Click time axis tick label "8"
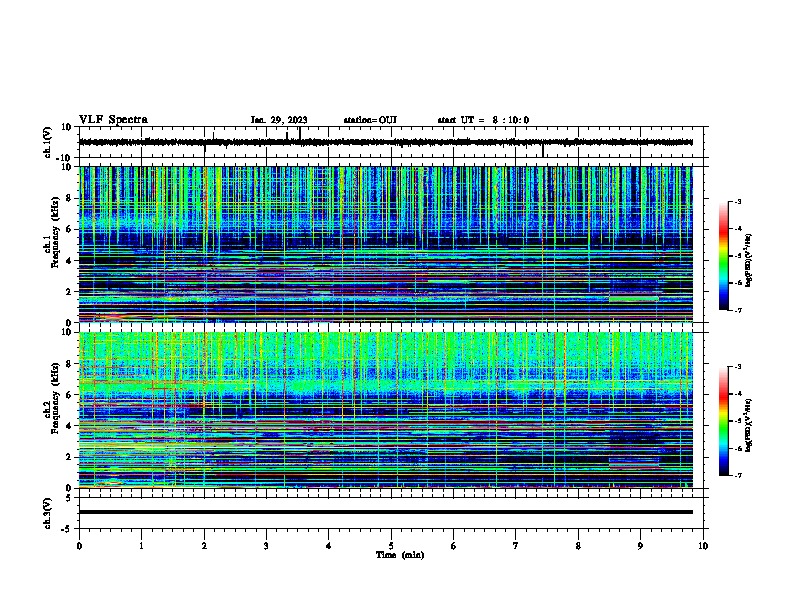The width and height of the screenshot is (792, 612). [578, 546]
